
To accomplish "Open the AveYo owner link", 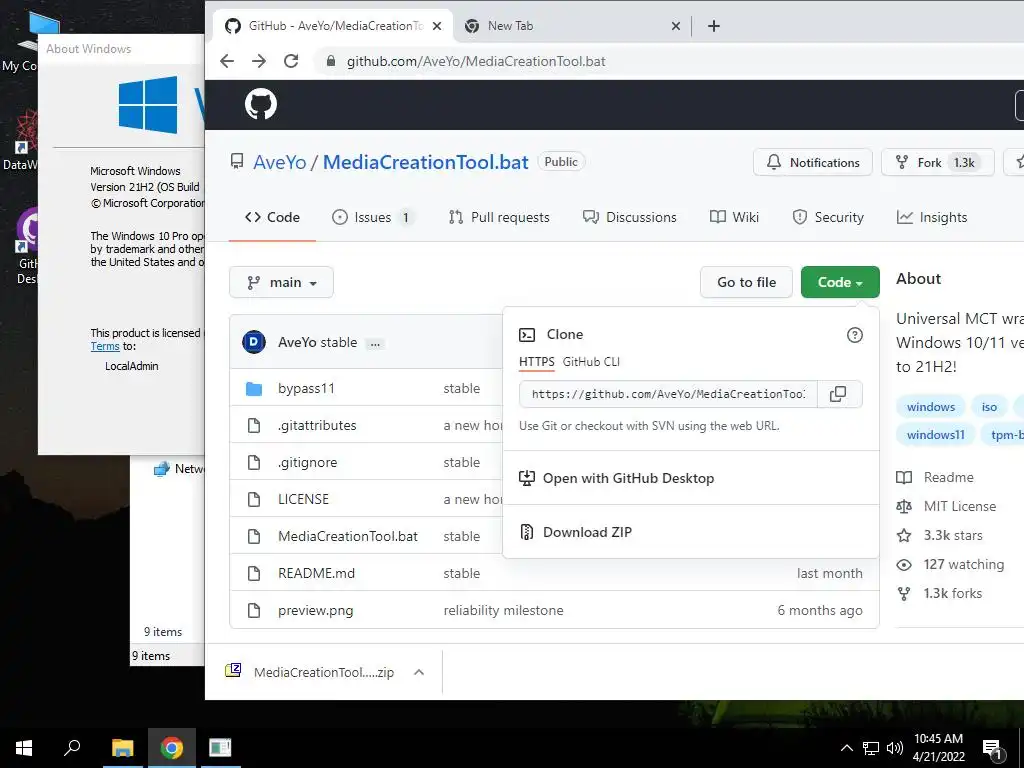I will click(280, 162).
